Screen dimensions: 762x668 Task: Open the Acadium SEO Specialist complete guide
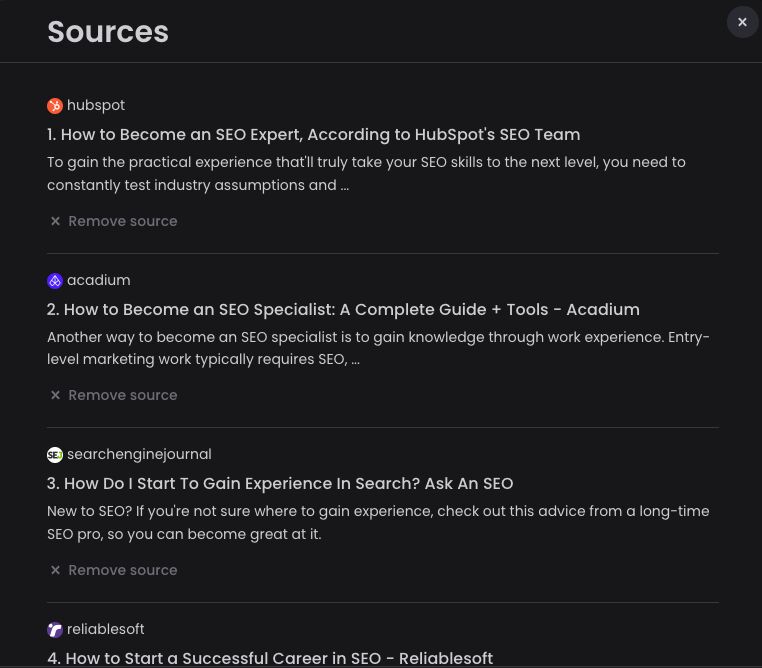(x=343, y=310)
